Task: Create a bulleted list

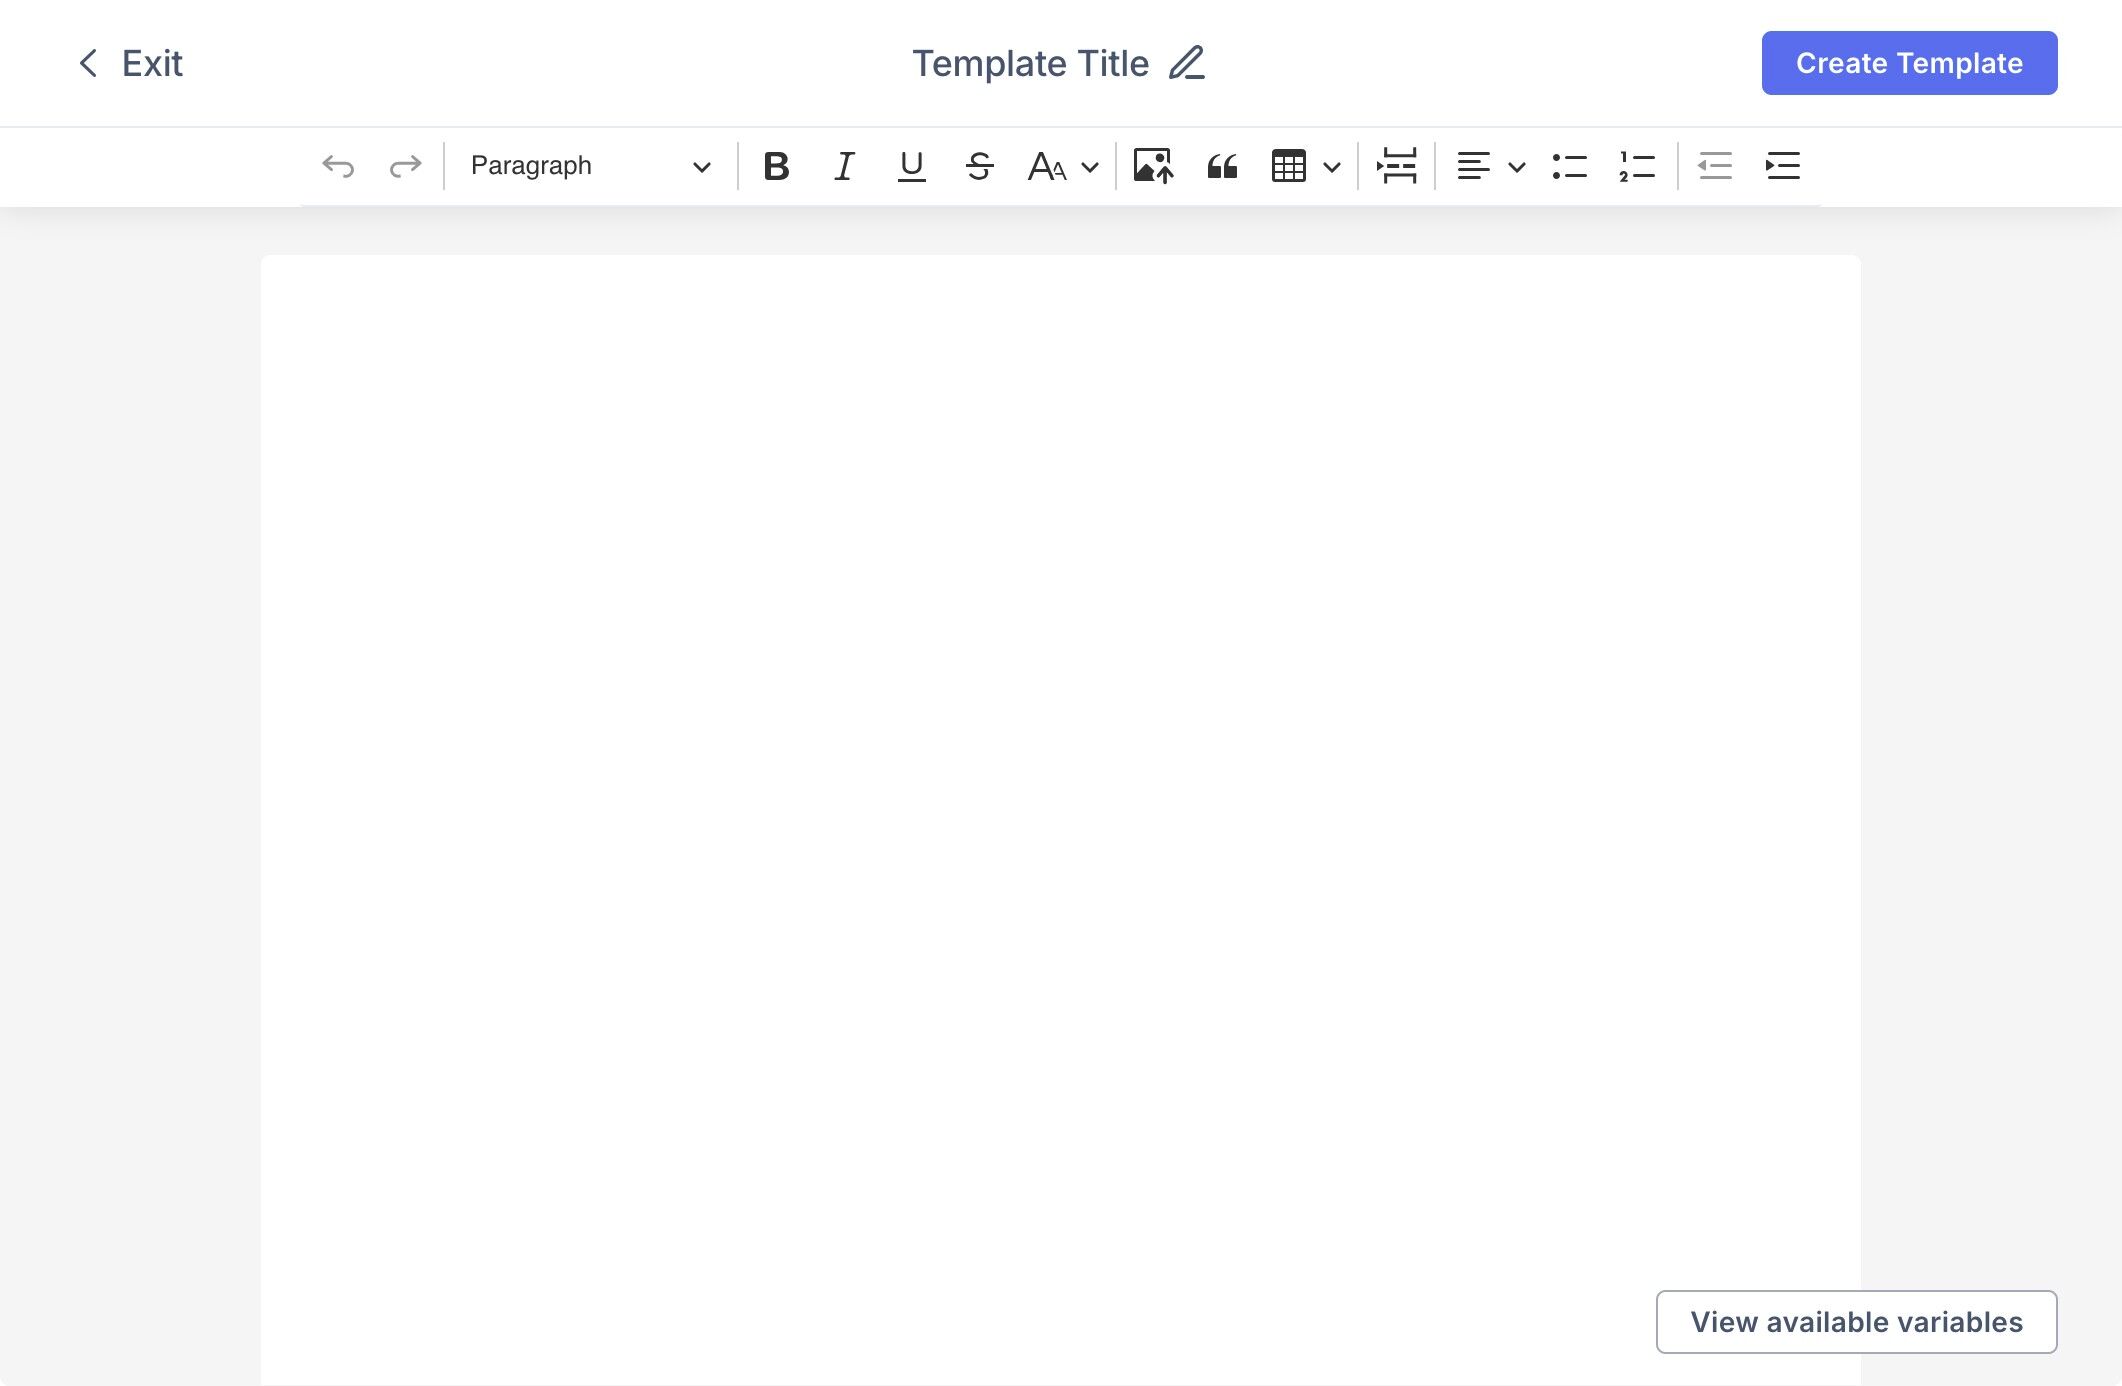Action: coord(1569,166)
